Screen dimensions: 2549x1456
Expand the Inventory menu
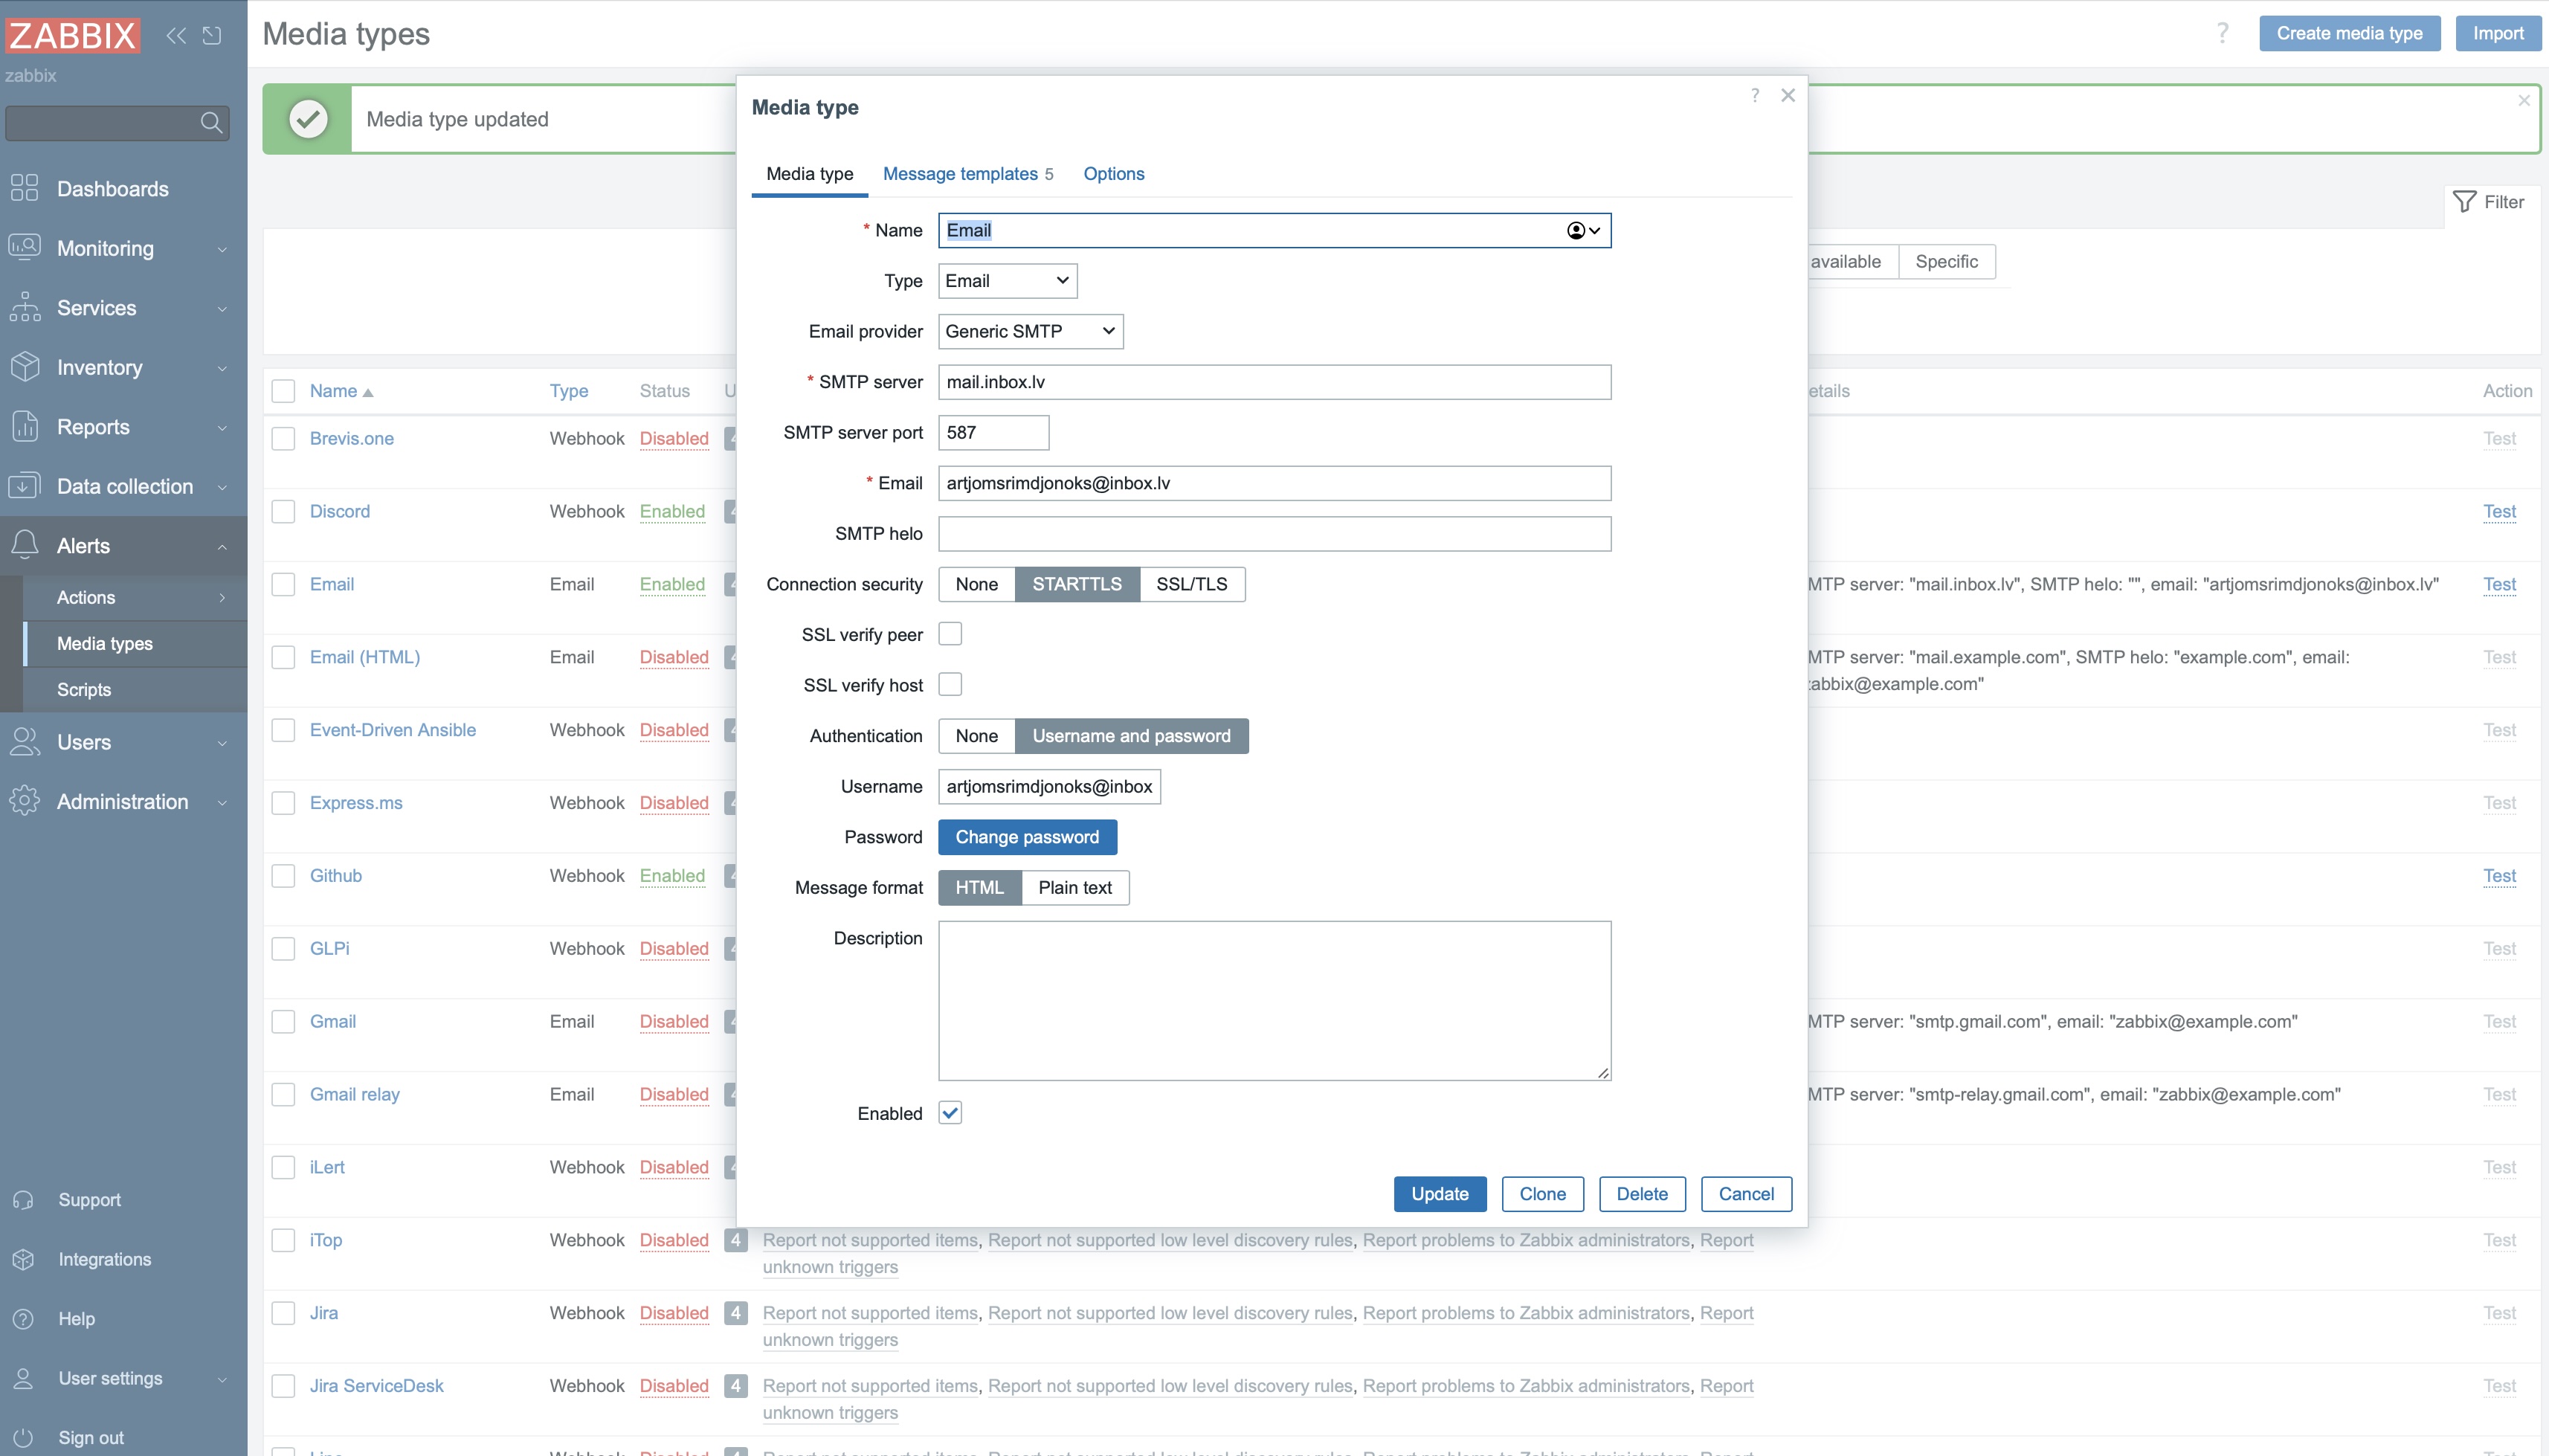click(x=222, y=368)
